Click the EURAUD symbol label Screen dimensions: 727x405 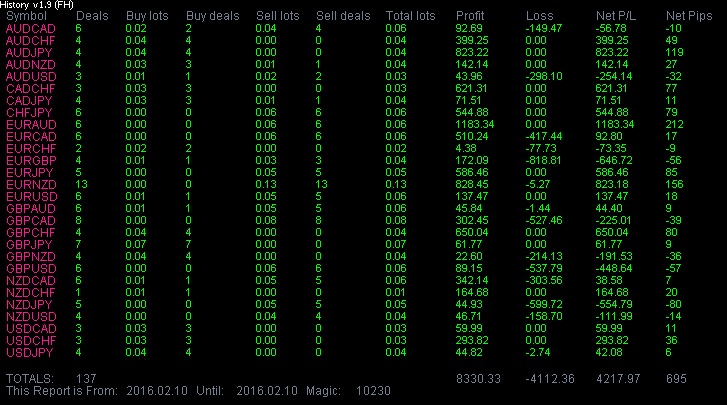point(31,125)
